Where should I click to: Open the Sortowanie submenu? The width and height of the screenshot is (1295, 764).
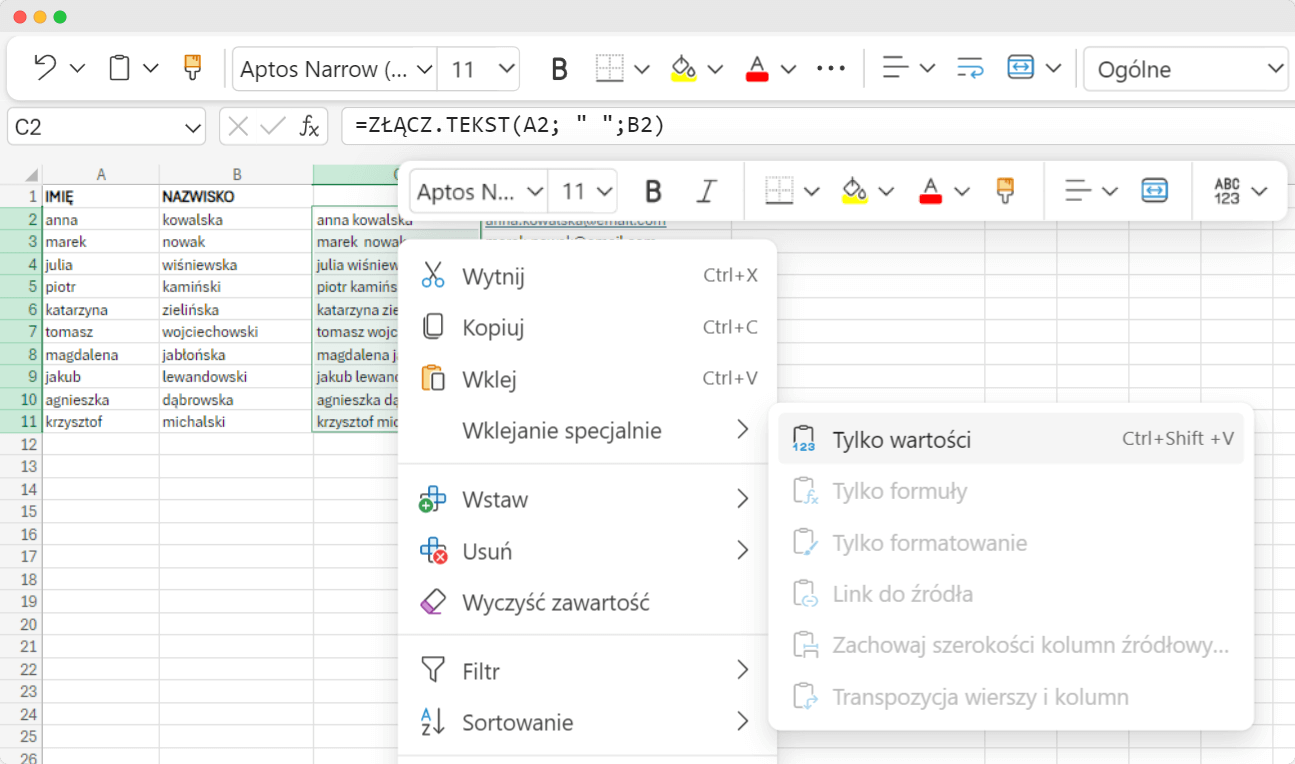pyautogui.click(x=588, y=722)
